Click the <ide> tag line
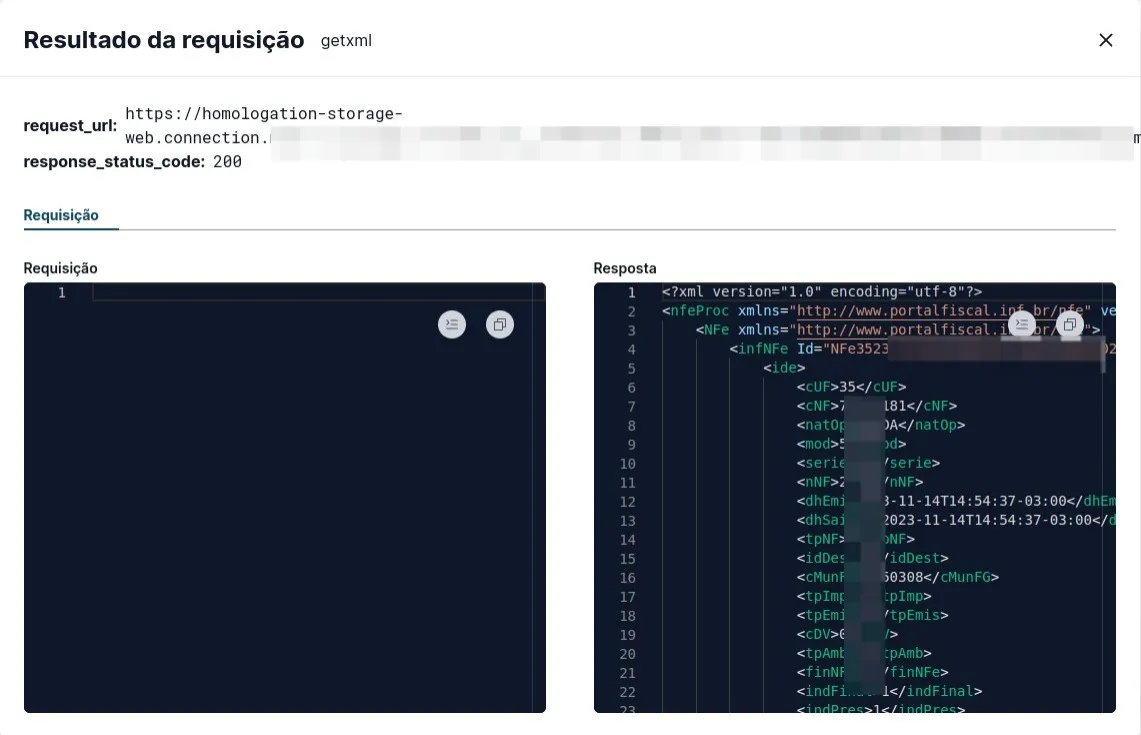Viewport: 1141px width, 735px height. click(x=784, y=368)
